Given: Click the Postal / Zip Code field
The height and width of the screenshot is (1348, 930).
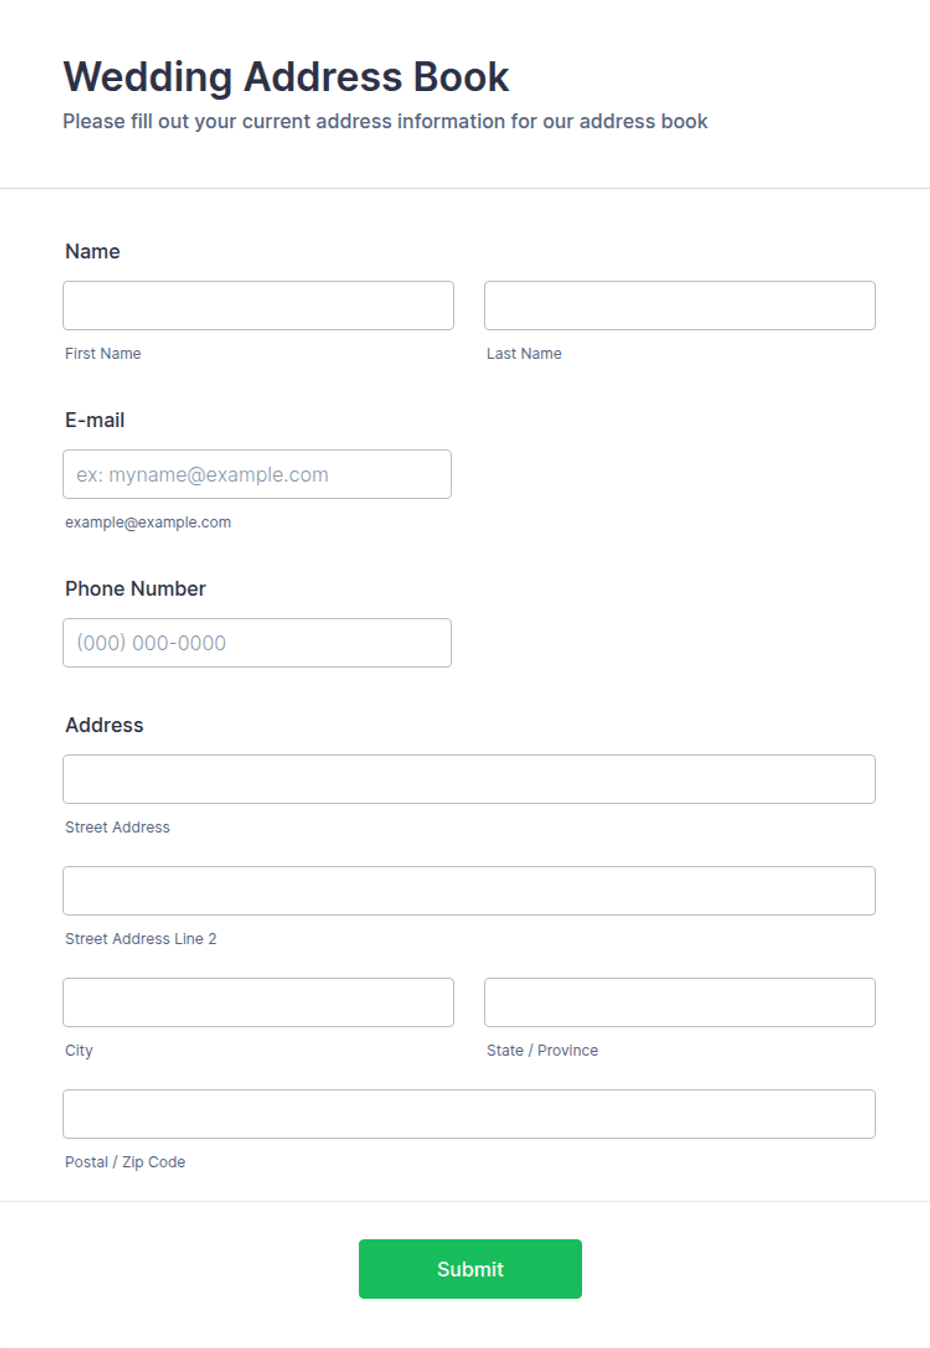Looking at the screenshot, I should point(469,1114).
